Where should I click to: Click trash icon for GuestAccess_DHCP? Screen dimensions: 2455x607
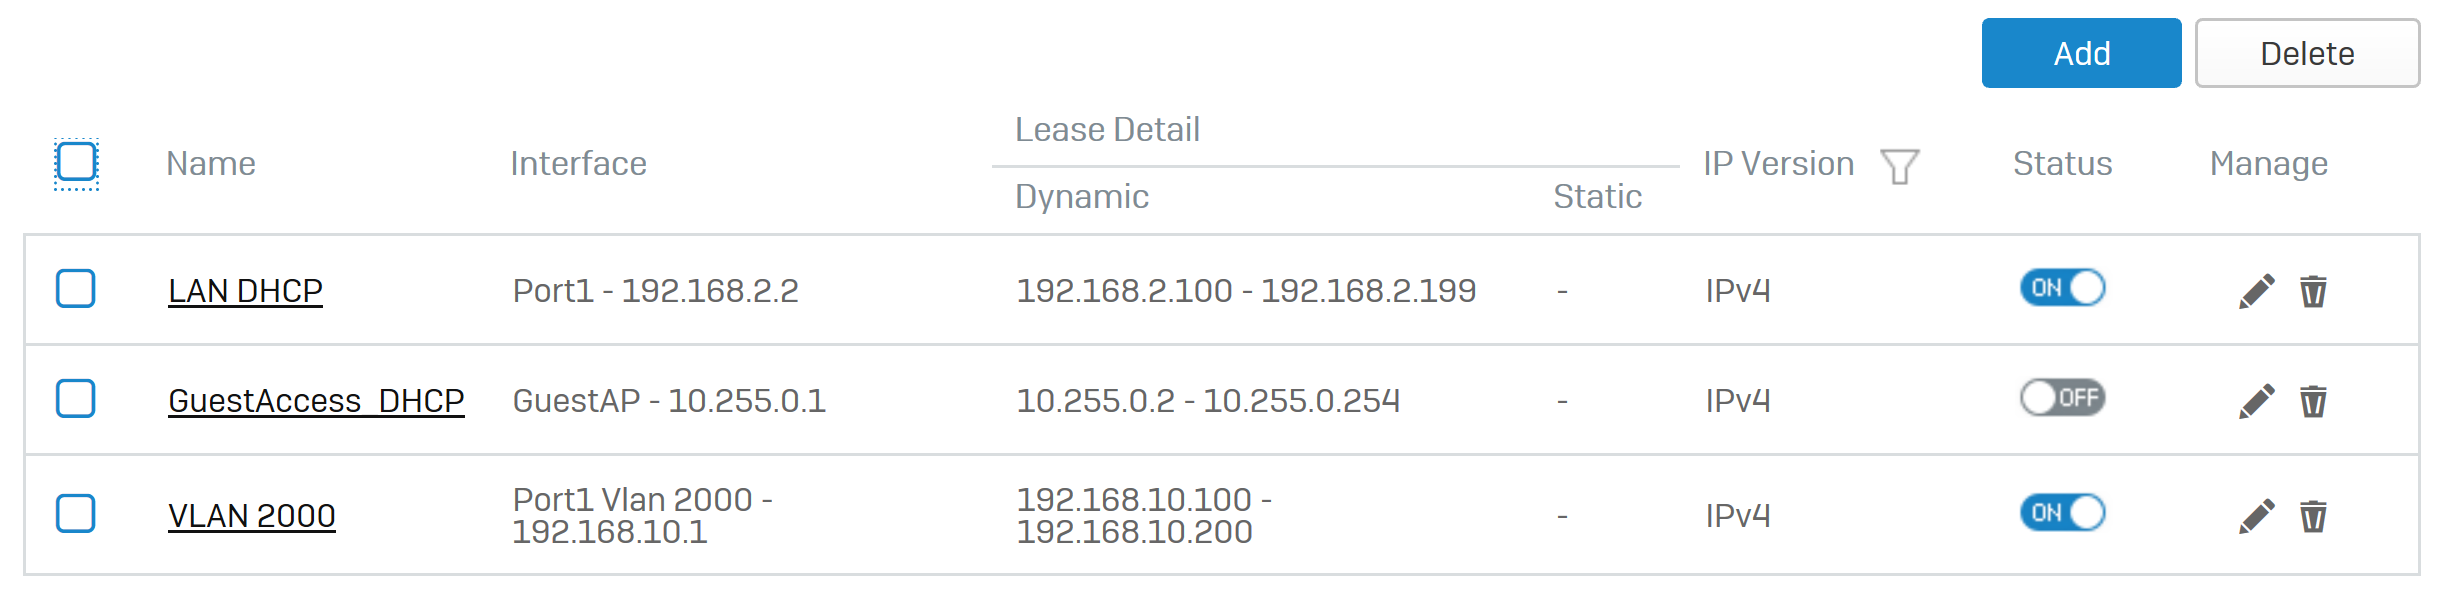[x=2313, y=401]
